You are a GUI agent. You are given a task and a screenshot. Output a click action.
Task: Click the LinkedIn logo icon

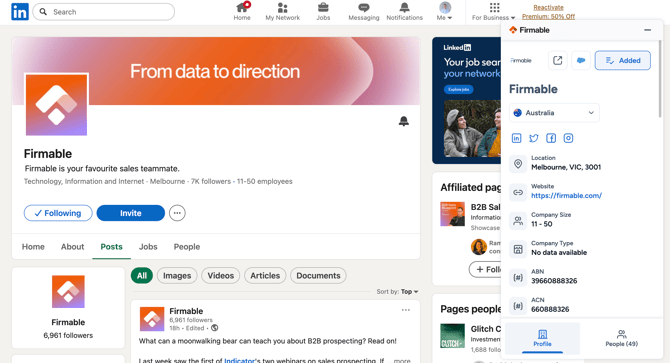coord(20,12)
